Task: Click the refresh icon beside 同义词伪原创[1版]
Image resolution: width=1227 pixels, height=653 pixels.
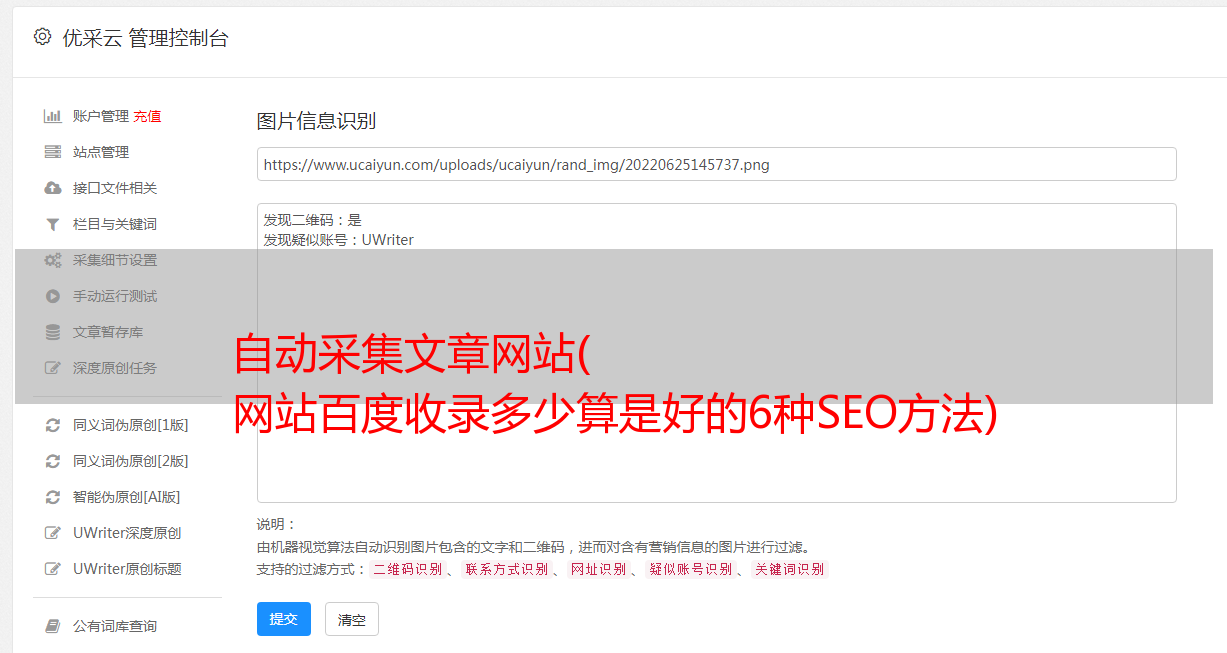Action: (53, 425)
